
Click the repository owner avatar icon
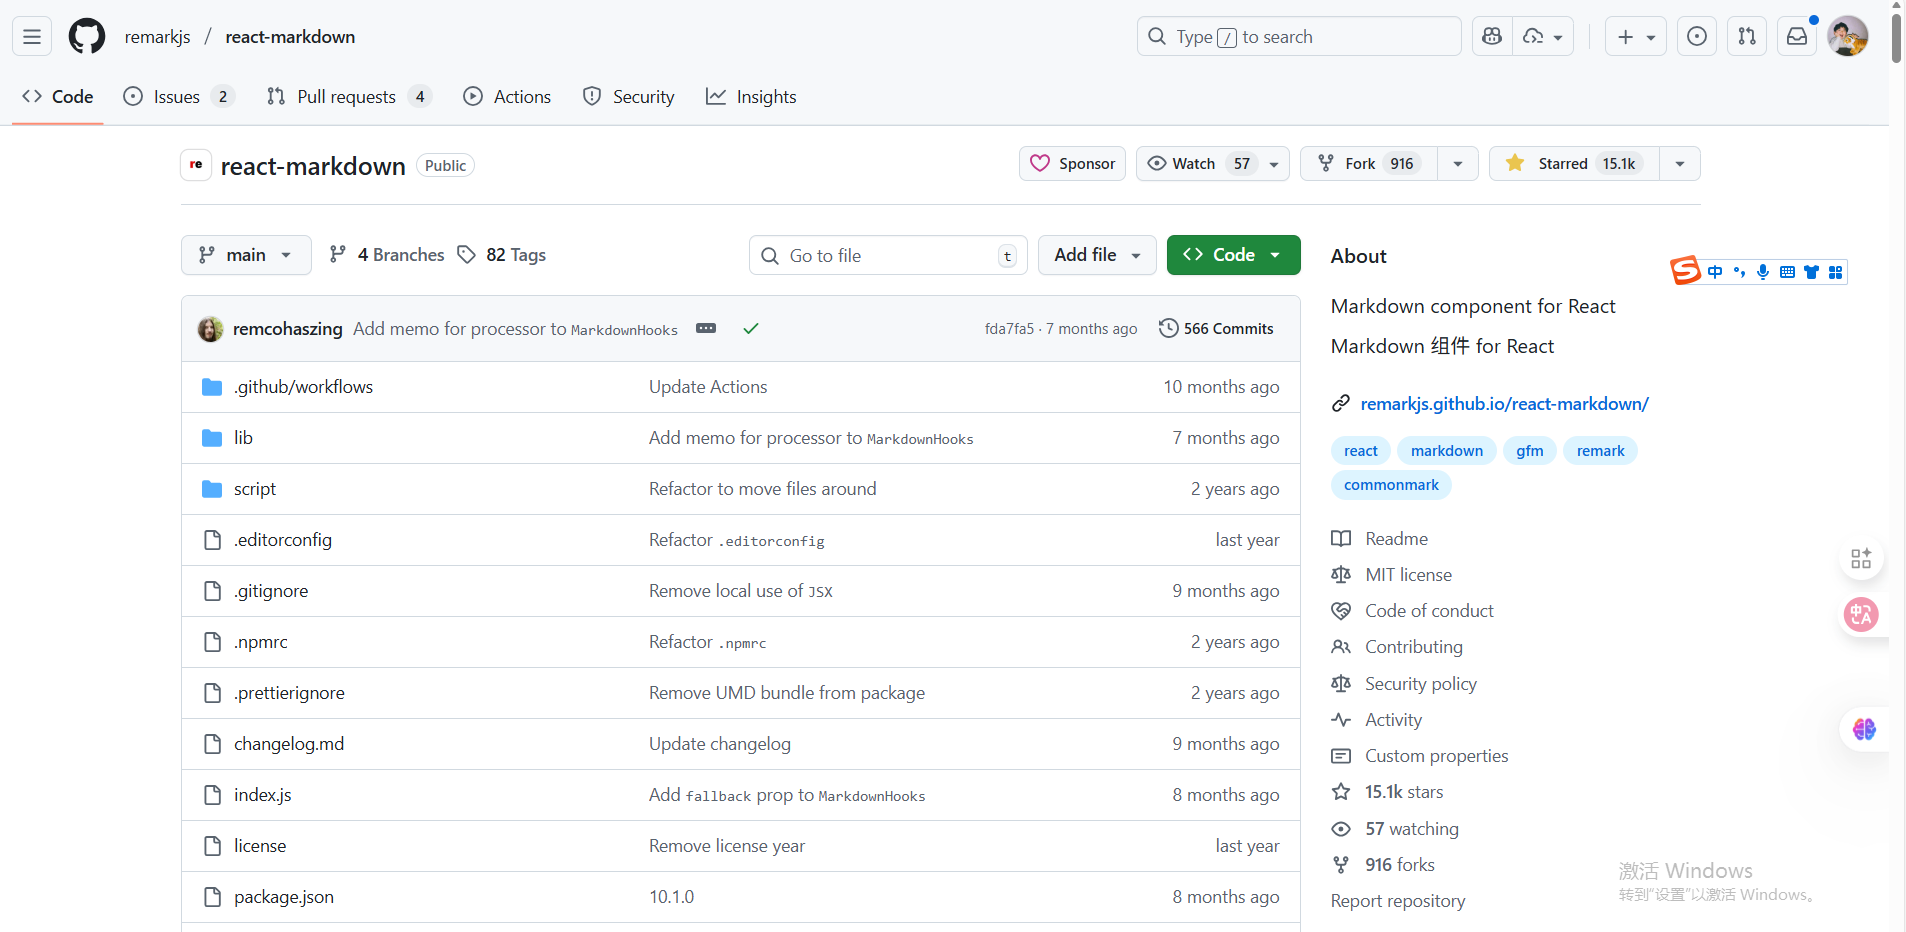coord(196,165)
